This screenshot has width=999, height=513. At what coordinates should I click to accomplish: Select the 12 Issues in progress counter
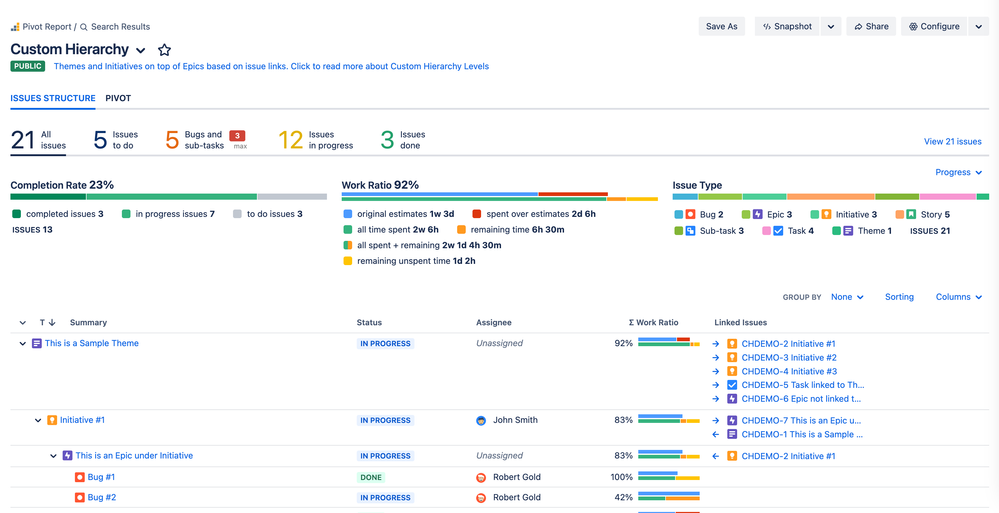315,140
